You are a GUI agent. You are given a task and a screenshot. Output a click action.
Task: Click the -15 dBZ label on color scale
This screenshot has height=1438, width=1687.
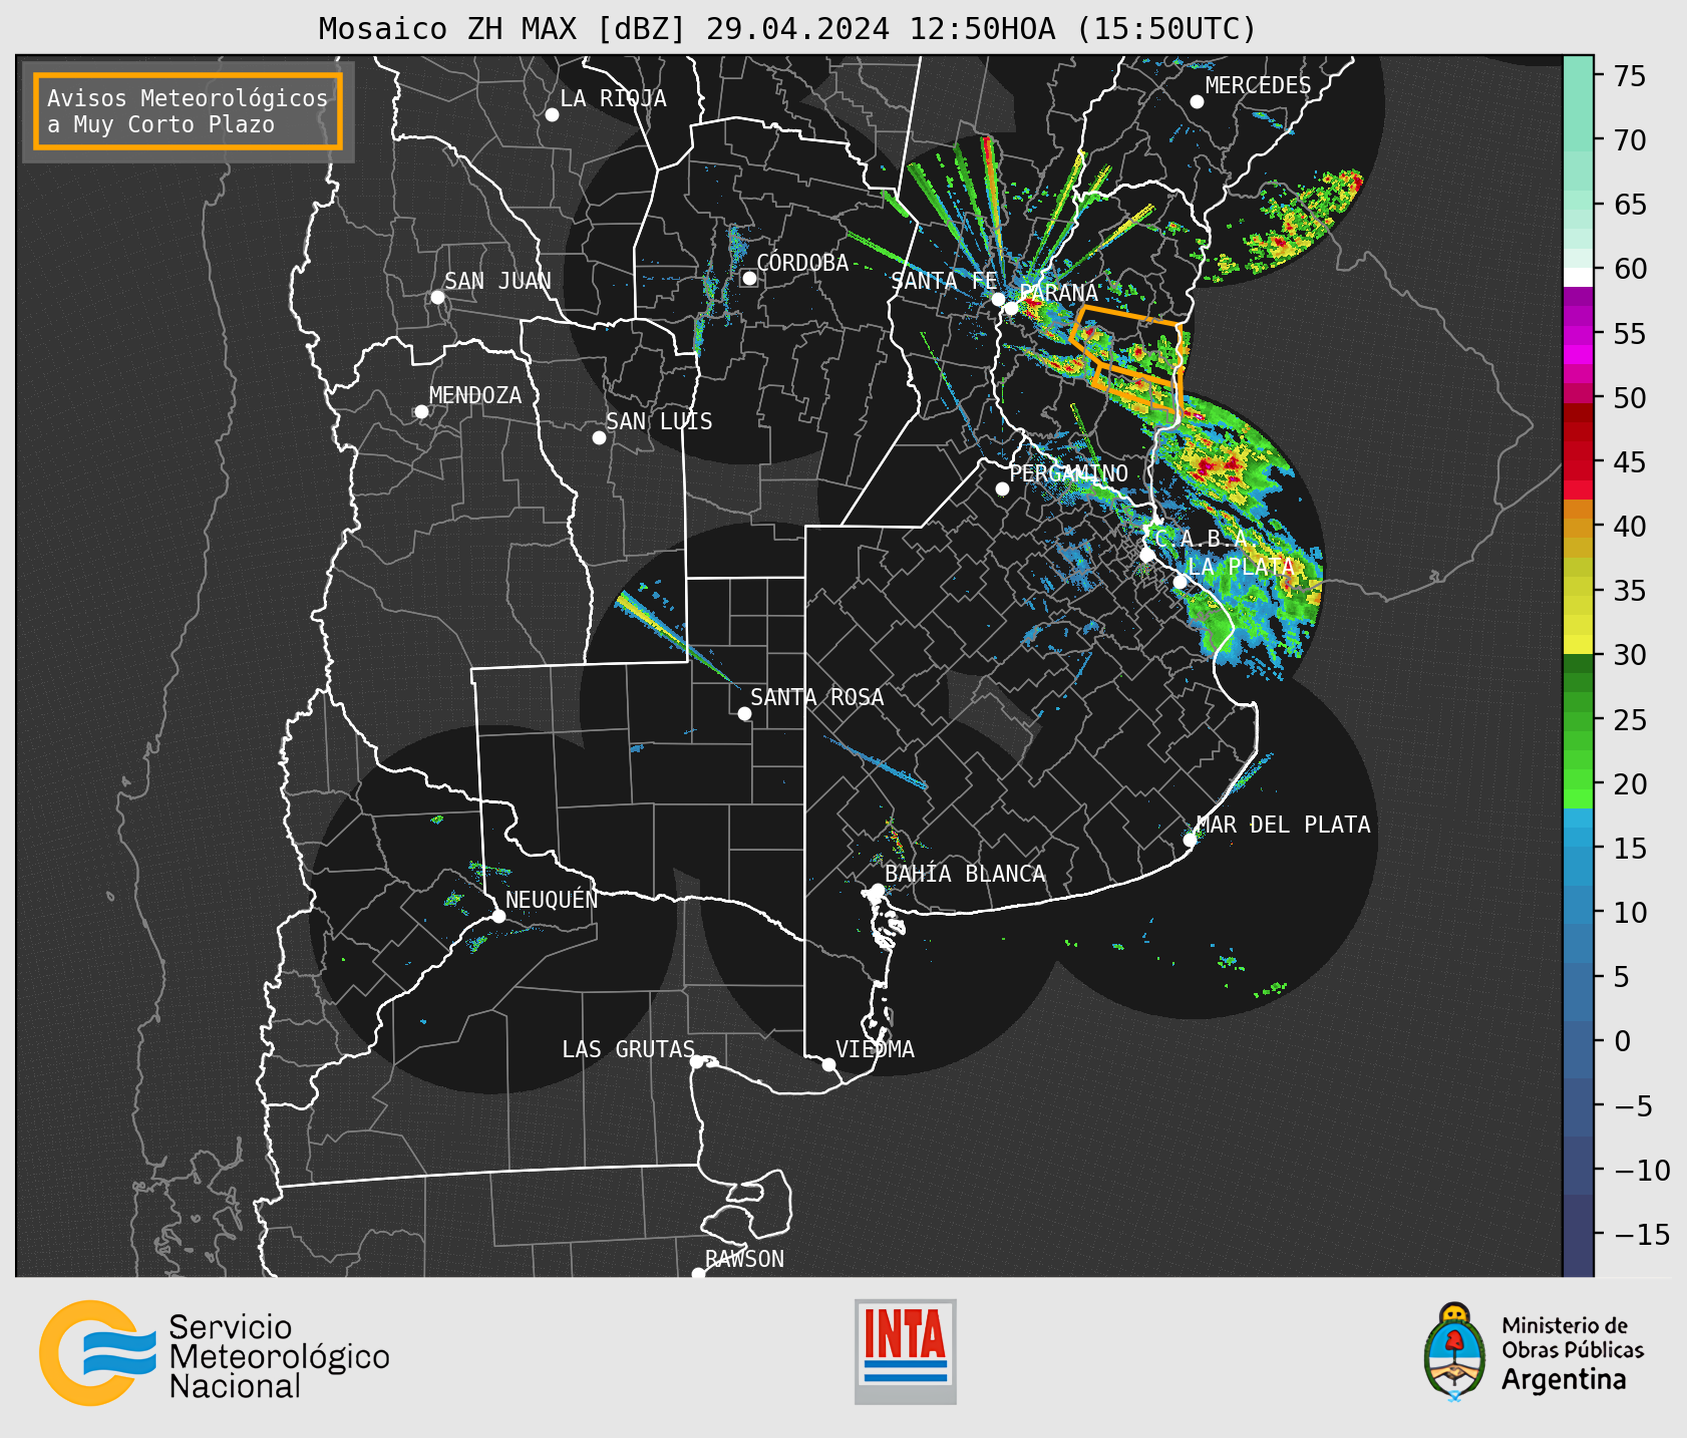pyautogui.click(x=1641, y=1234)
